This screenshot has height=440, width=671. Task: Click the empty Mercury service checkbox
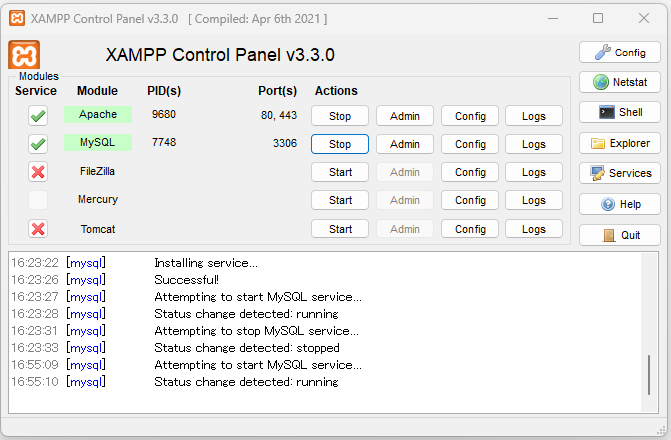pyautogui.click(x=38, y=200)
